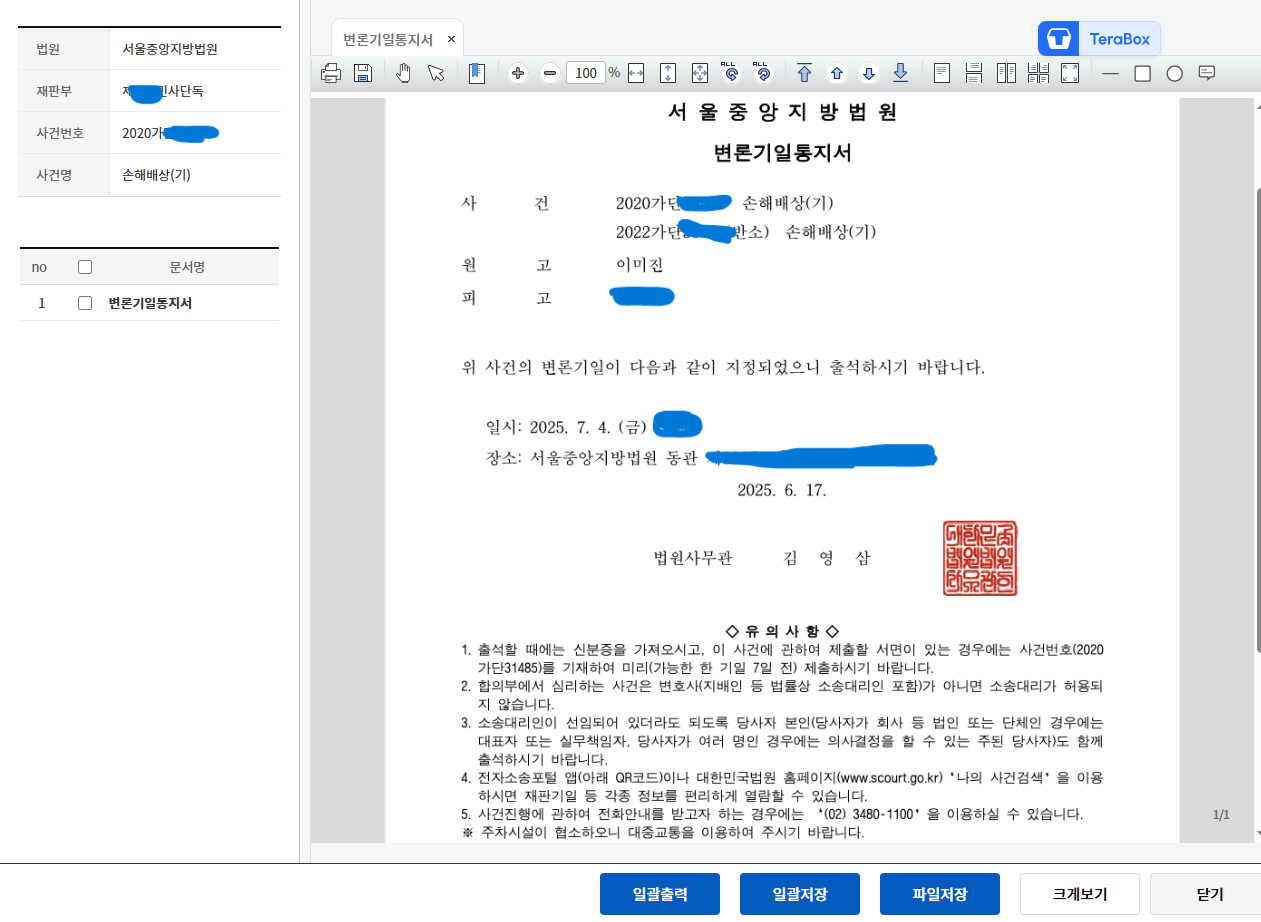1261x922 pixels.
Task: Open the Print dialog icon
Action: click(330, 72)
